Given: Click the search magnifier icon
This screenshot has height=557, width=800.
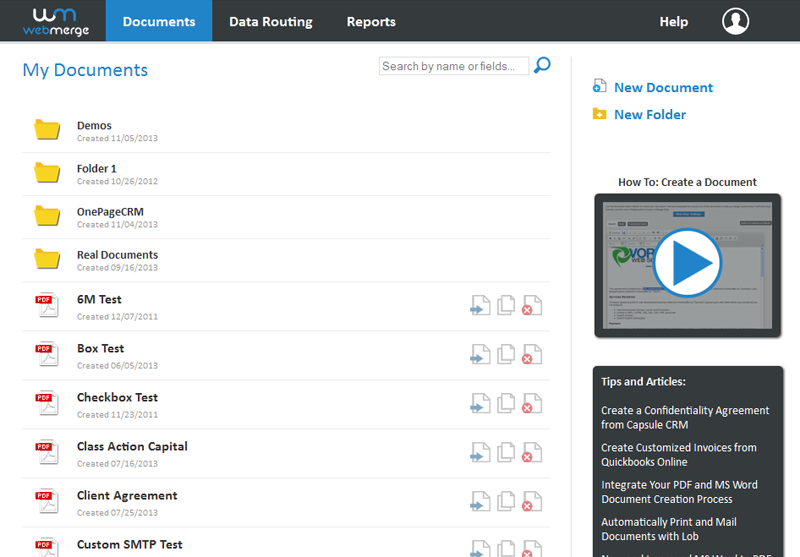Looking at the screenshot, I should pyautogui.click(x=542, y=66).
